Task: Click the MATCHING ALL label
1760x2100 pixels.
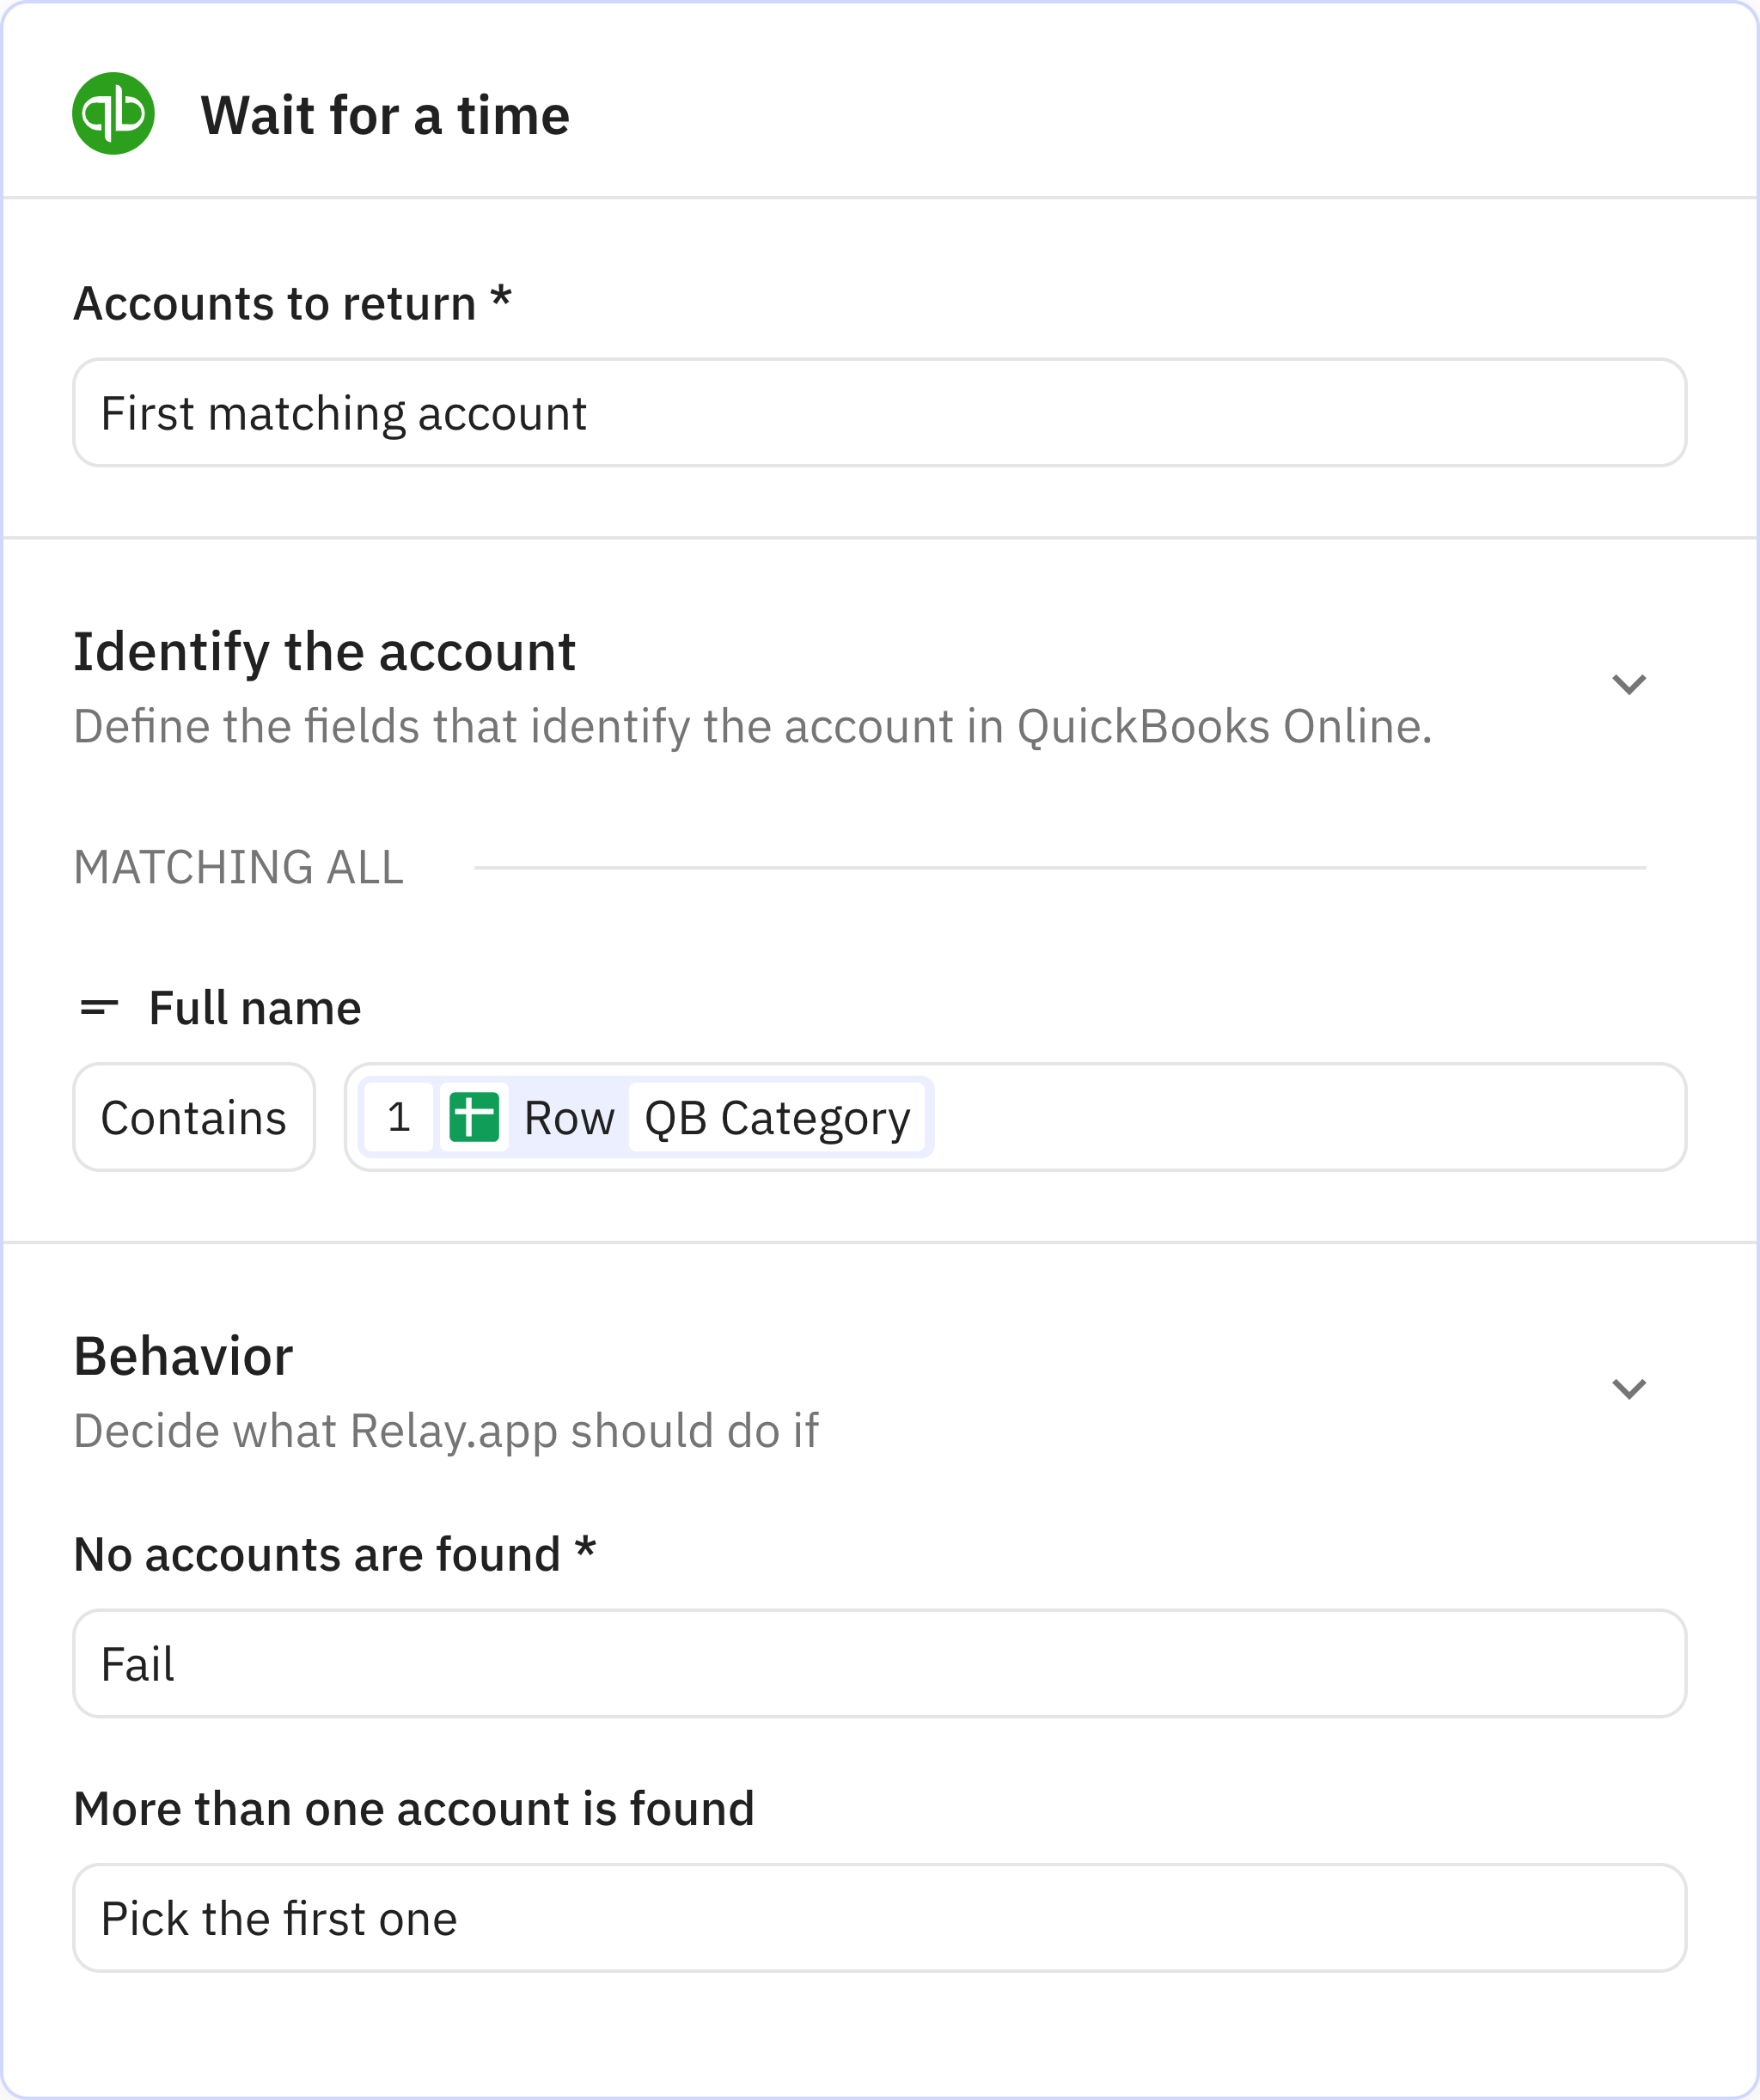Action: (239, 868)
